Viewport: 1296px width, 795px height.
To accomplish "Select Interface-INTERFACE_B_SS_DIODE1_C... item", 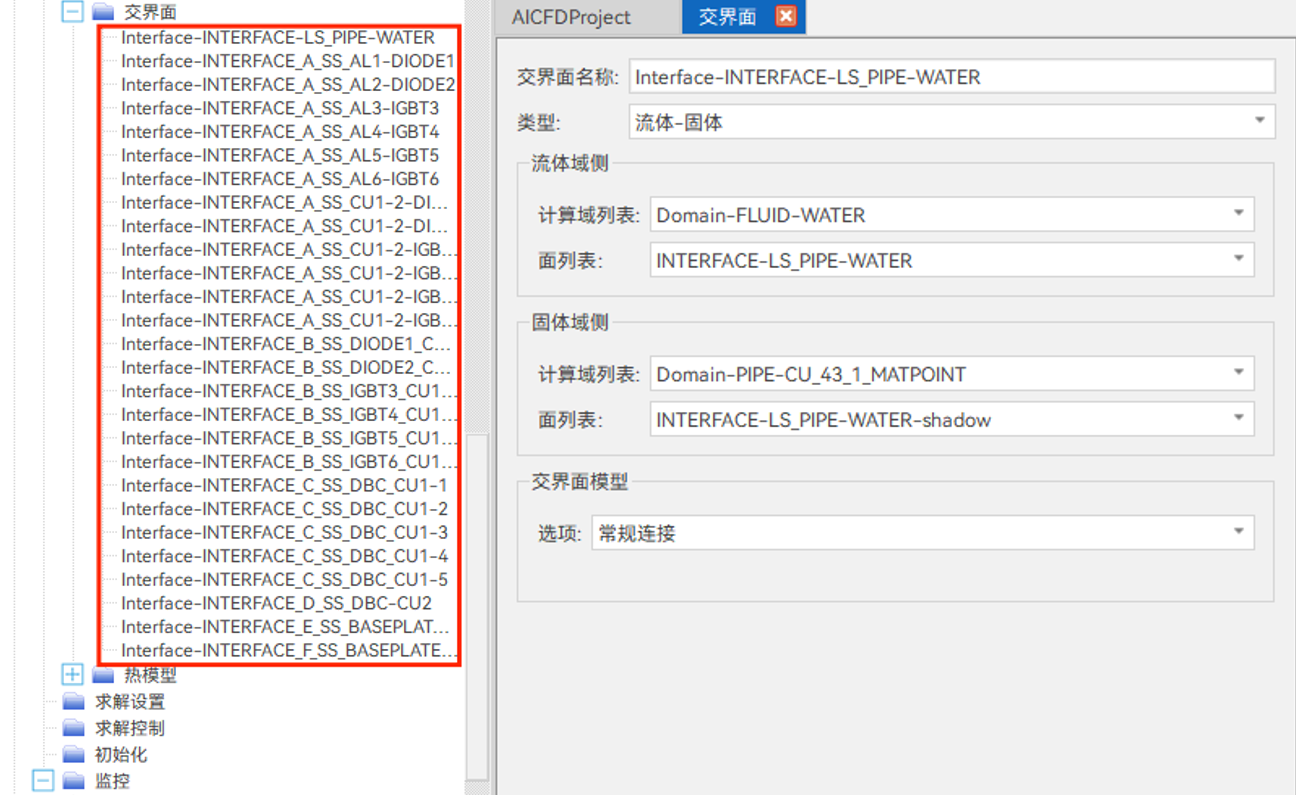I will (286, 344).
